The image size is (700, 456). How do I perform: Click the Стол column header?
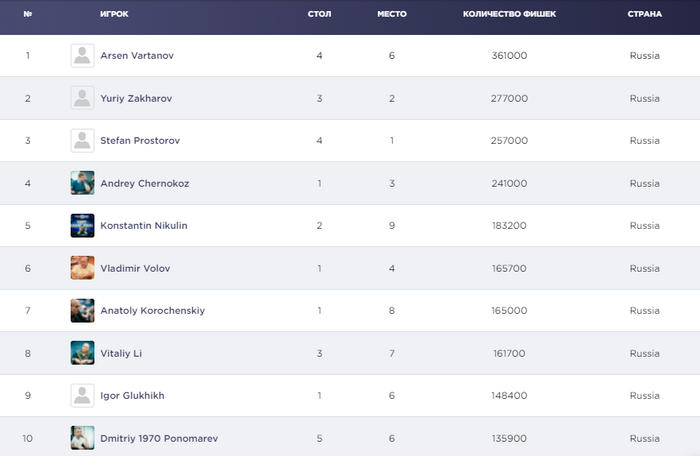319,14
